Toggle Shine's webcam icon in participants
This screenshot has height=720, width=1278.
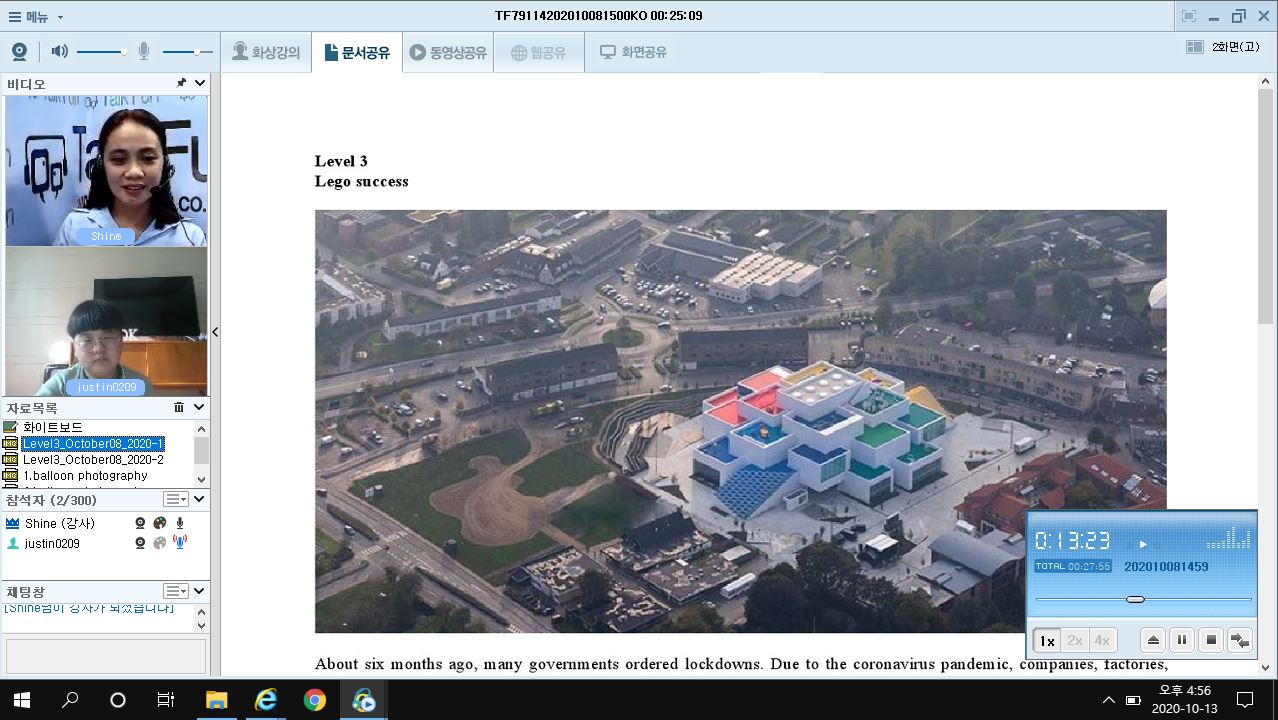coord(141,523)
